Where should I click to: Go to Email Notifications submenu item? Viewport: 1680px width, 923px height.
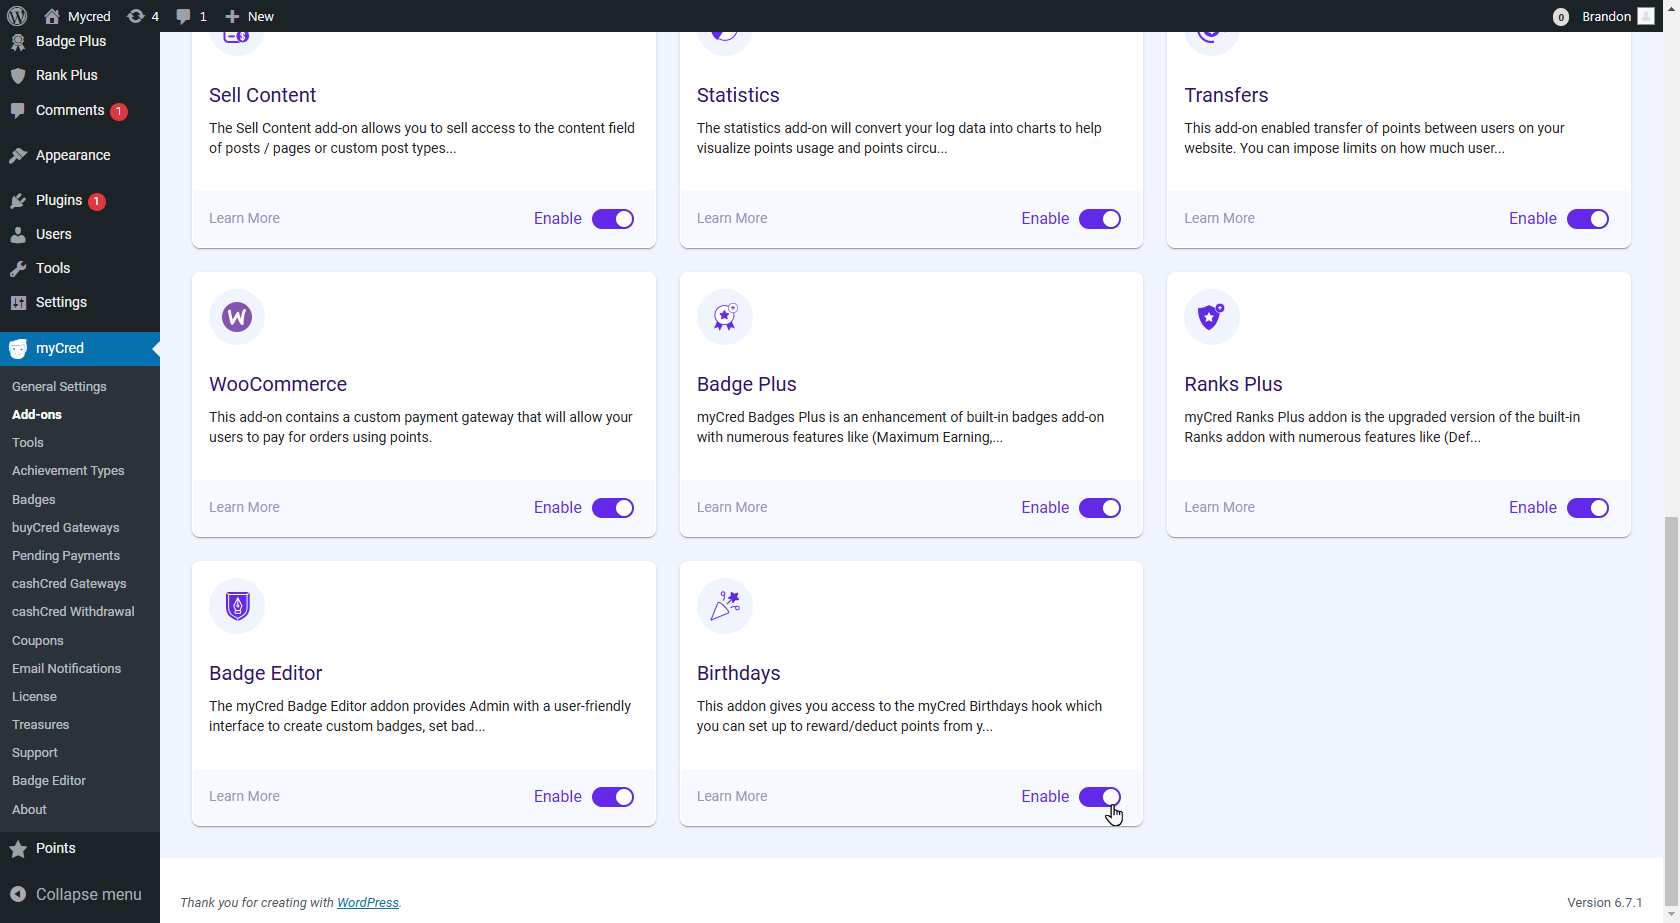(x=66, y=668)
